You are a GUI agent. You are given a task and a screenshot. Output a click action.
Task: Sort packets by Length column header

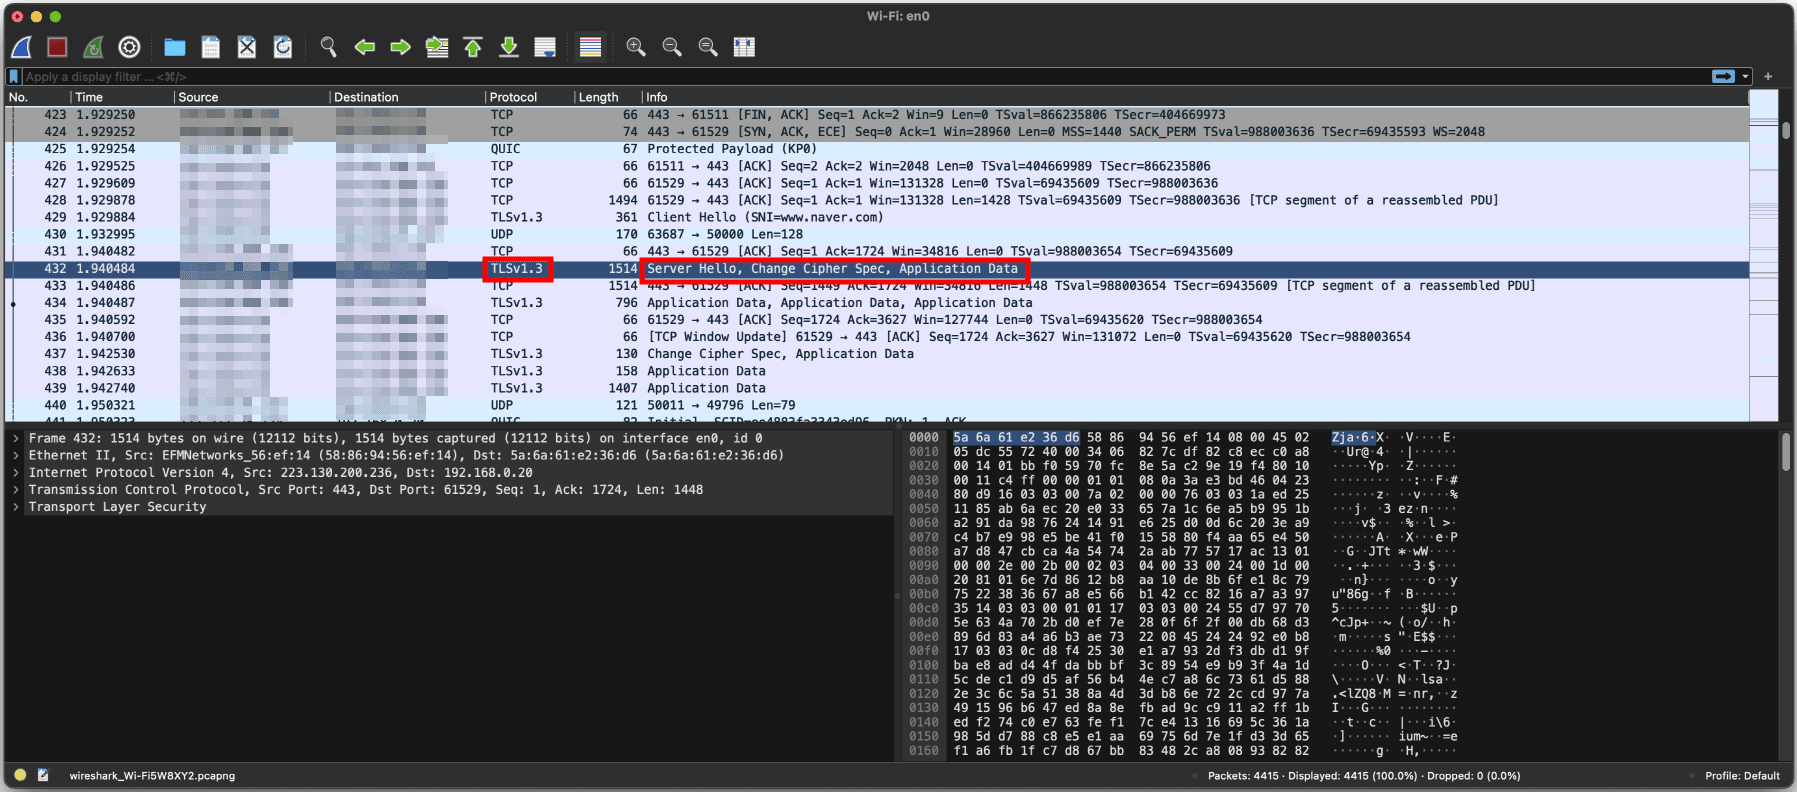[598, 97]
